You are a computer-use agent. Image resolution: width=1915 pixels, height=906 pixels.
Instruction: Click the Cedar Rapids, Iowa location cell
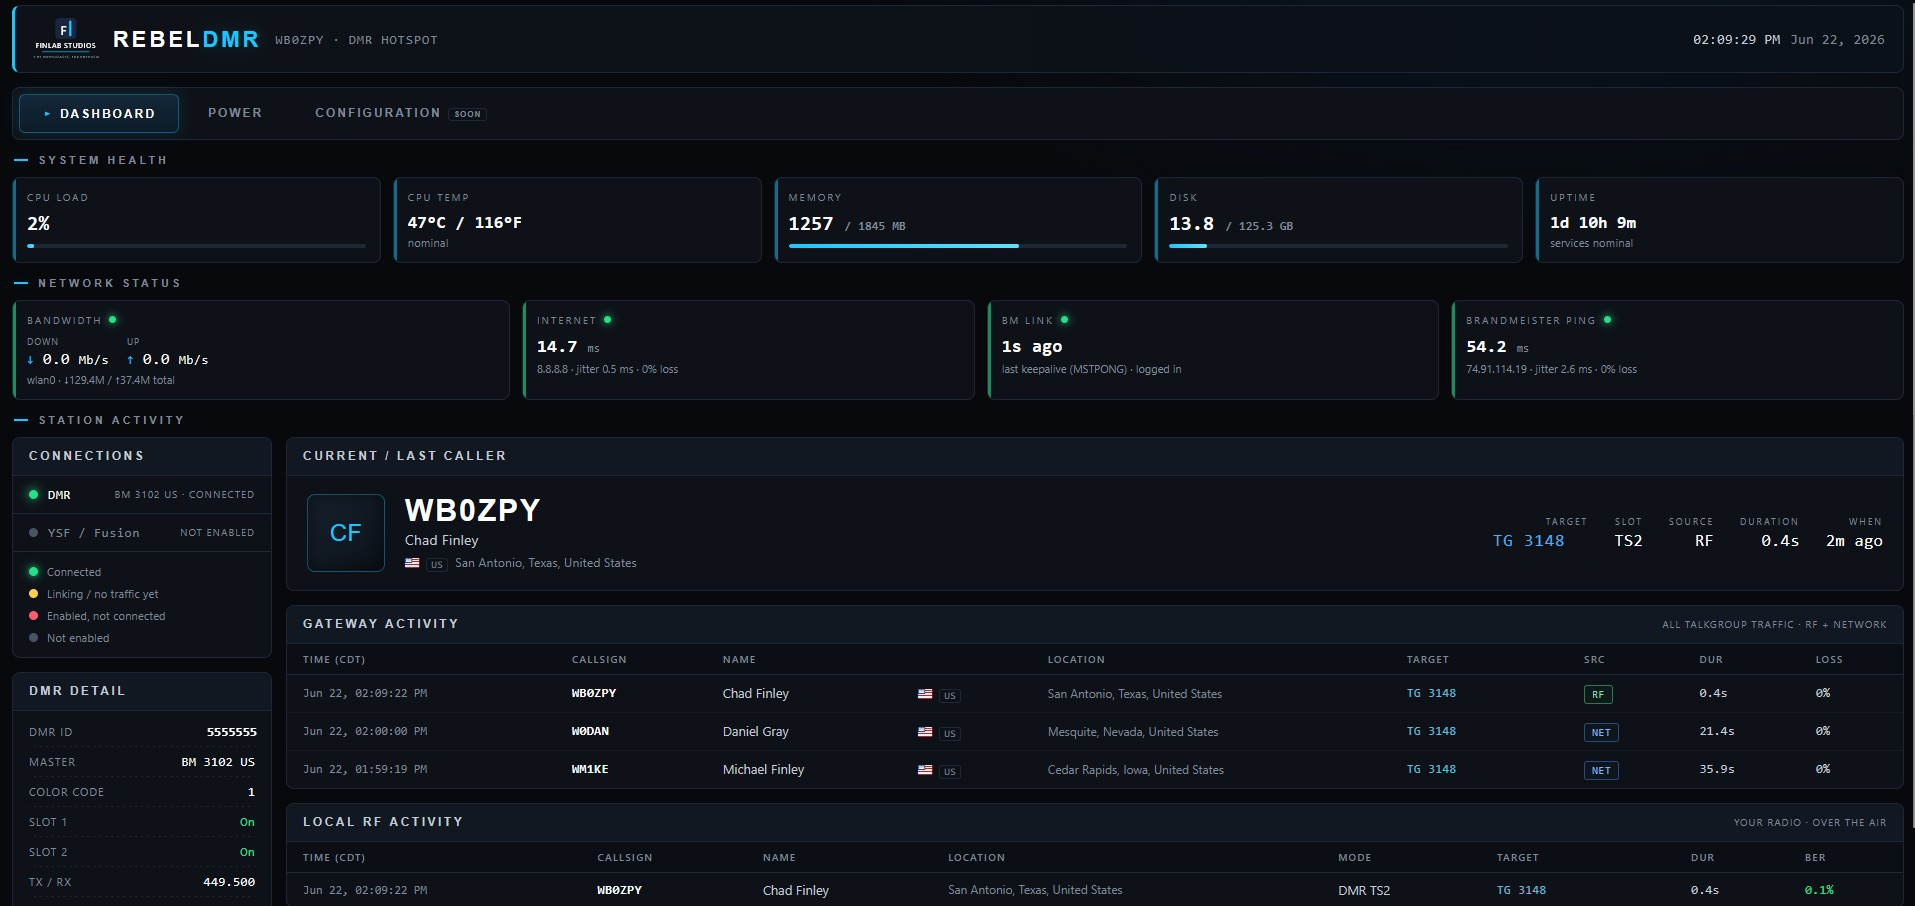[1135, 770]
